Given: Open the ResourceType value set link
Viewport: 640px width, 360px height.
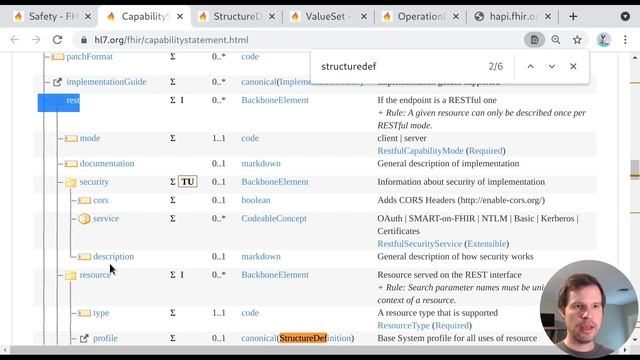Looking at the screenshot, I should 403,326.
